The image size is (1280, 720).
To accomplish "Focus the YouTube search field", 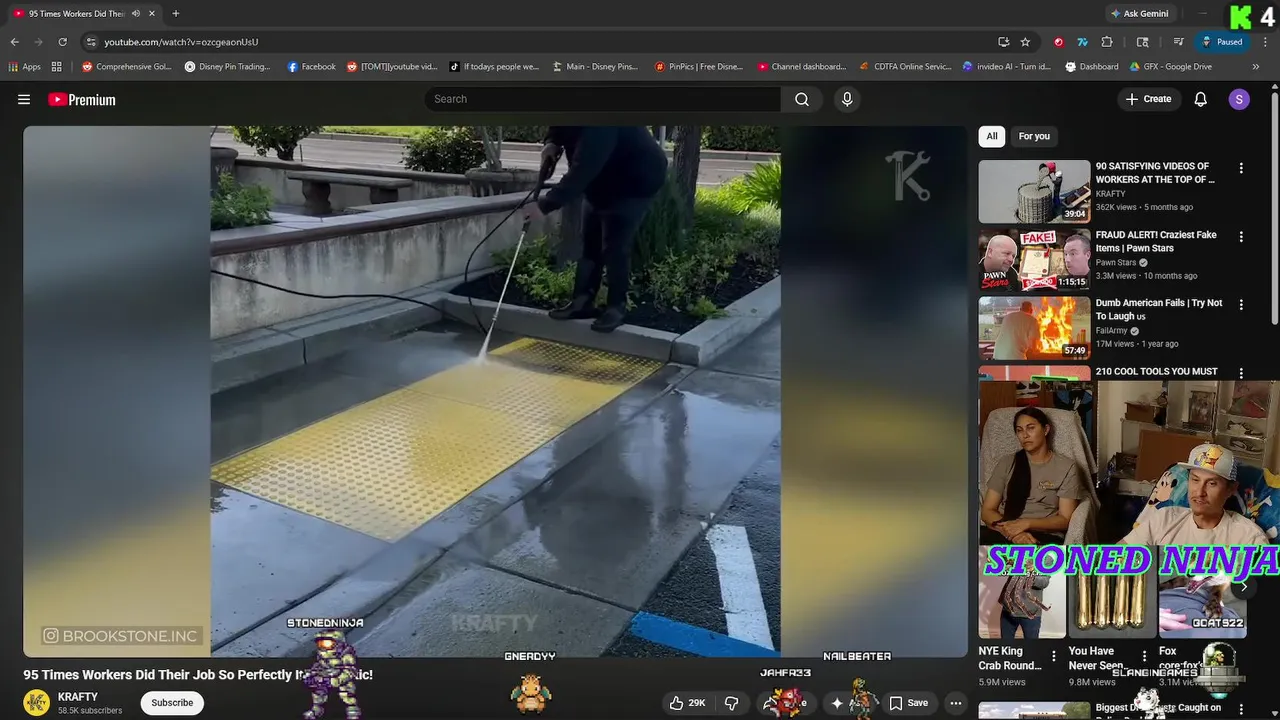I will pyautogui.click(x=603, y=99).
